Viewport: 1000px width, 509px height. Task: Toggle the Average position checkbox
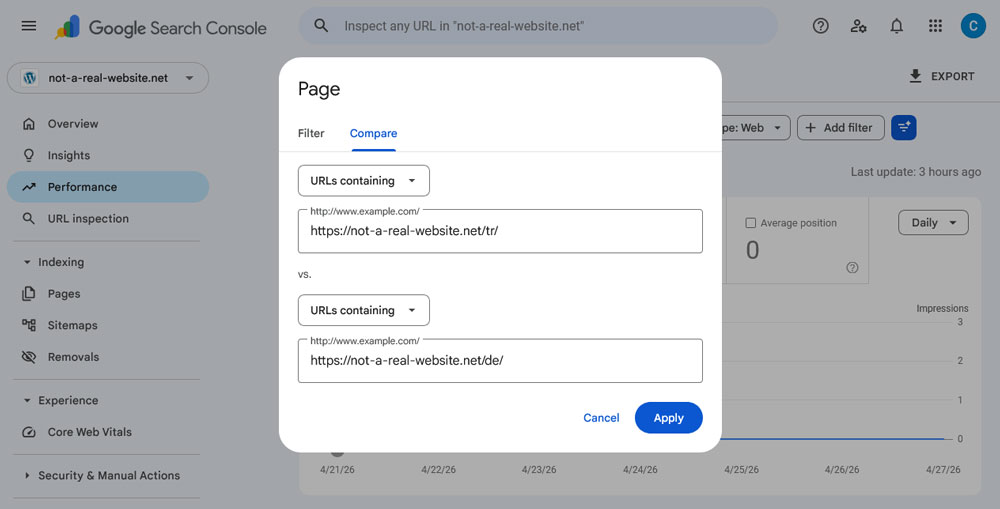pyautogui.click(x=751, y=223)
